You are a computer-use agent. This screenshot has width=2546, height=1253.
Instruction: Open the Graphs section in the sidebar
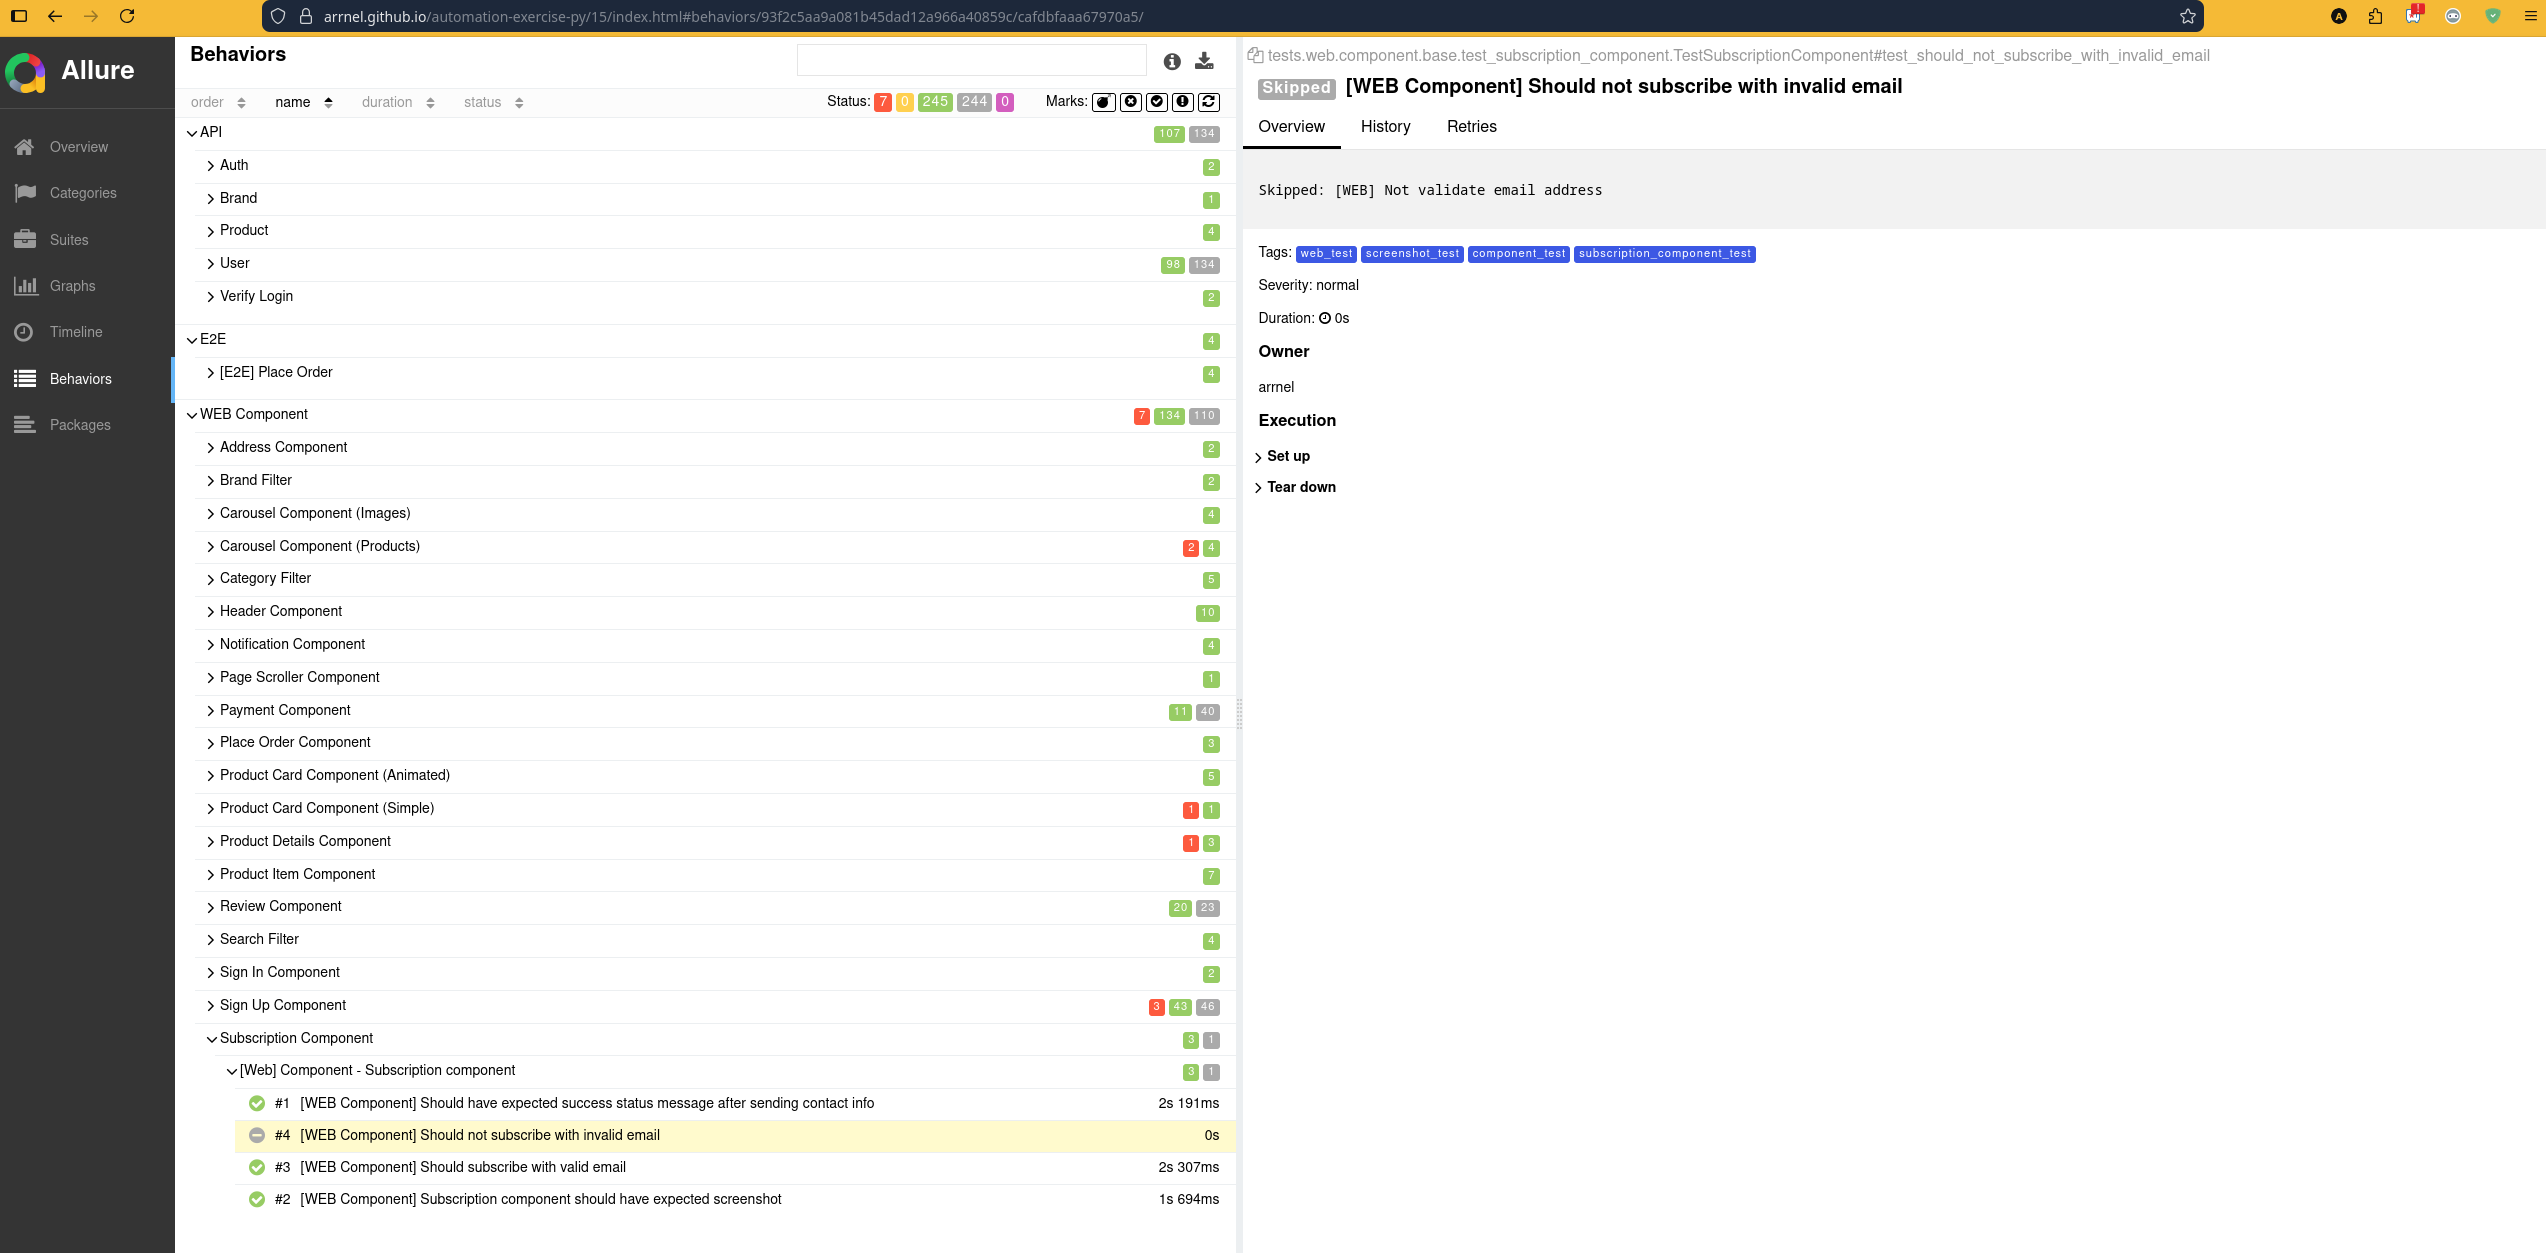coord(72,286)
